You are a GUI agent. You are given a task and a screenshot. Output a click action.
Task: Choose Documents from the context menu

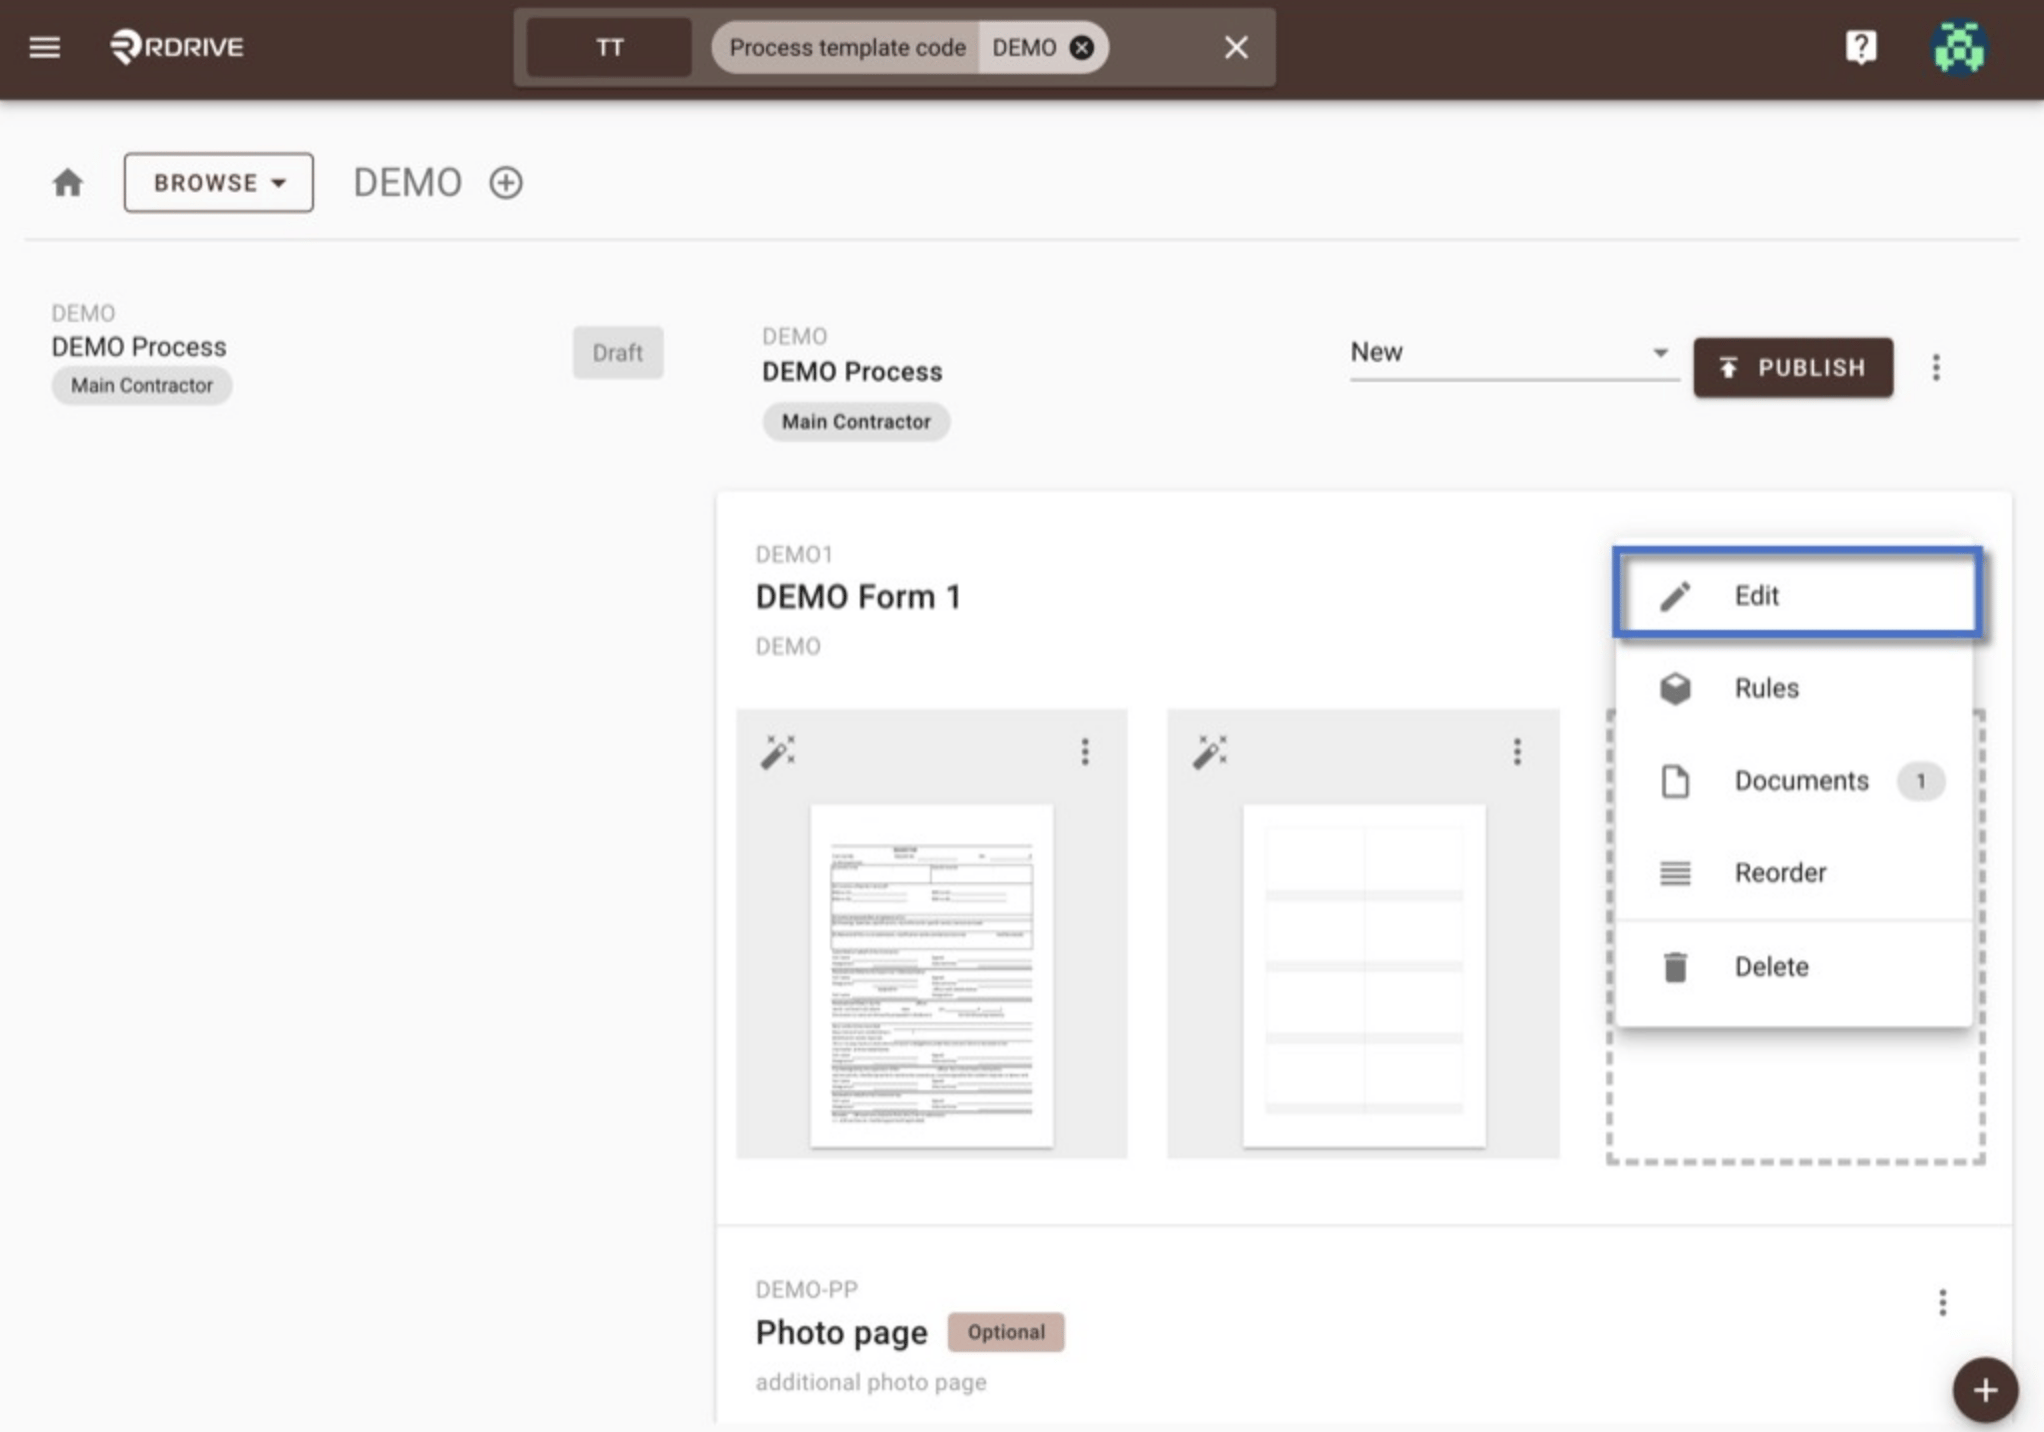point(1795,780)
